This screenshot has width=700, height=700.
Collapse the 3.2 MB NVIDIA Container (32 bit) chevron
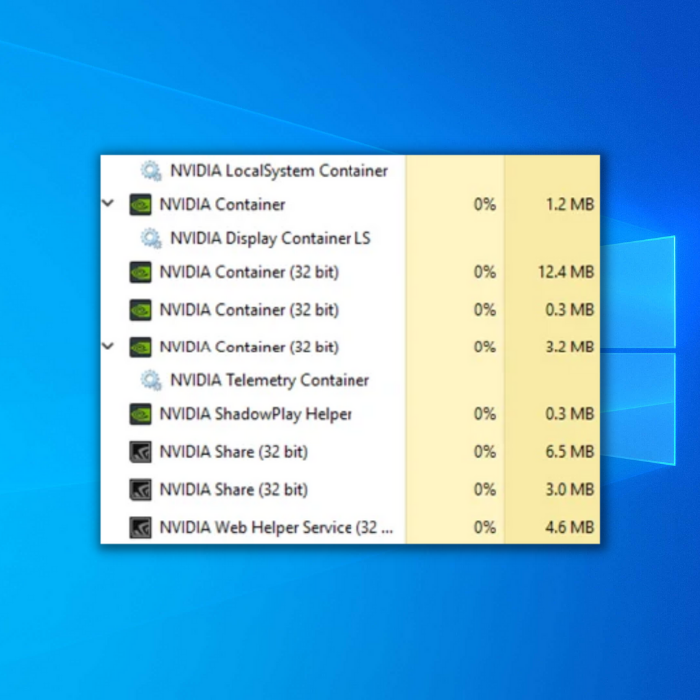[x=108, y=346]
